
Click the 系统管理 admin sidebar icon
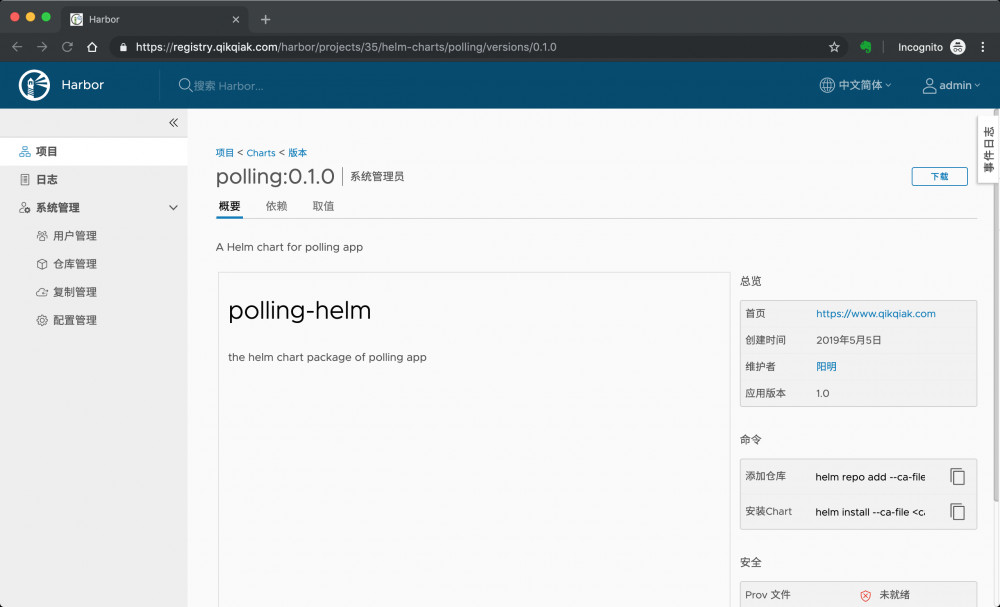22,207
